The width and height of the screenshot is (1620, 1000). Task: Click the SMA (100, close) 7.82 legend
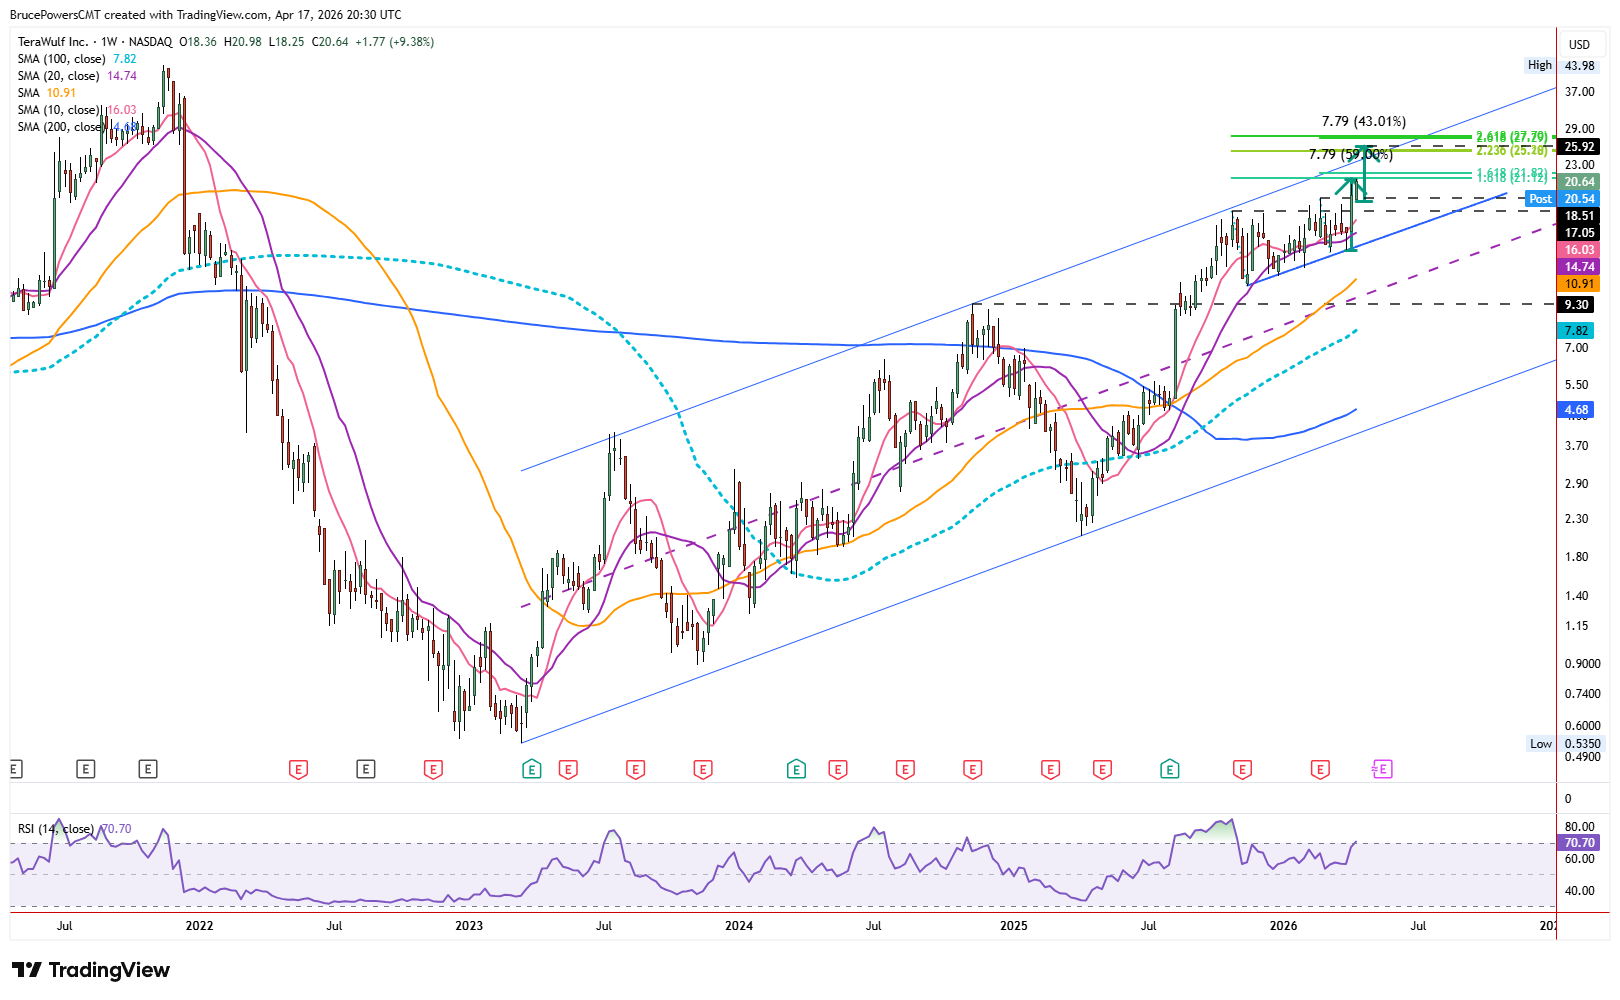click(77, 59)
